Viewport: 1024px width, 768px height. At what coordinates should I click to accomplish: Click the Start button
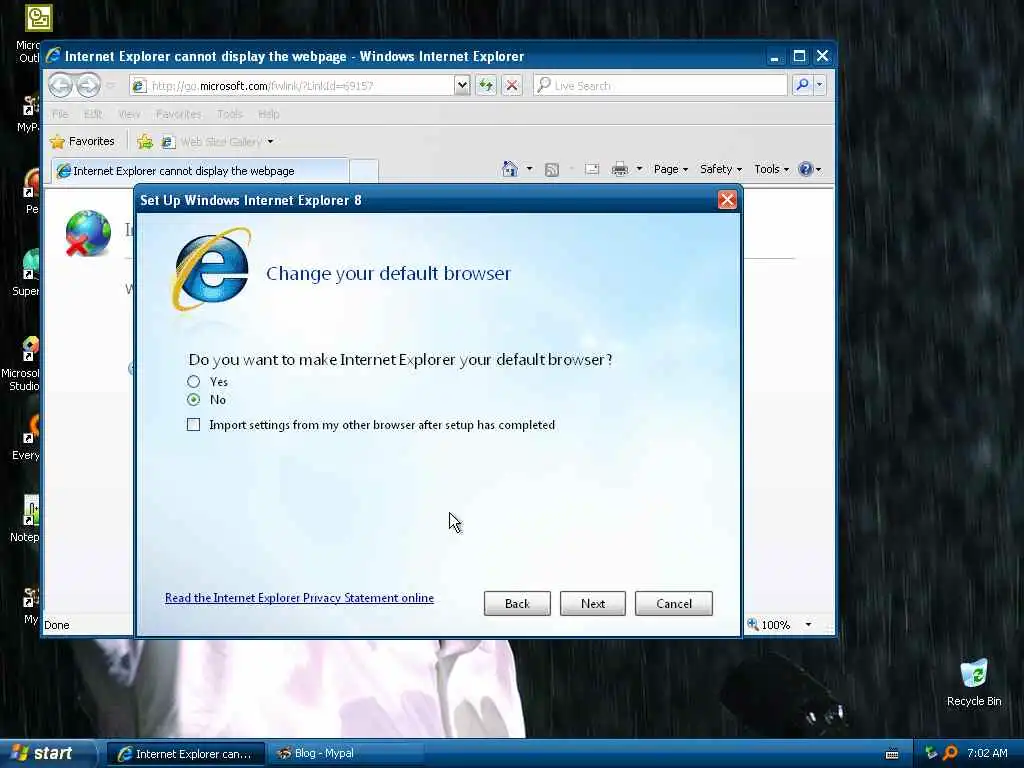[x=43, y=754]
